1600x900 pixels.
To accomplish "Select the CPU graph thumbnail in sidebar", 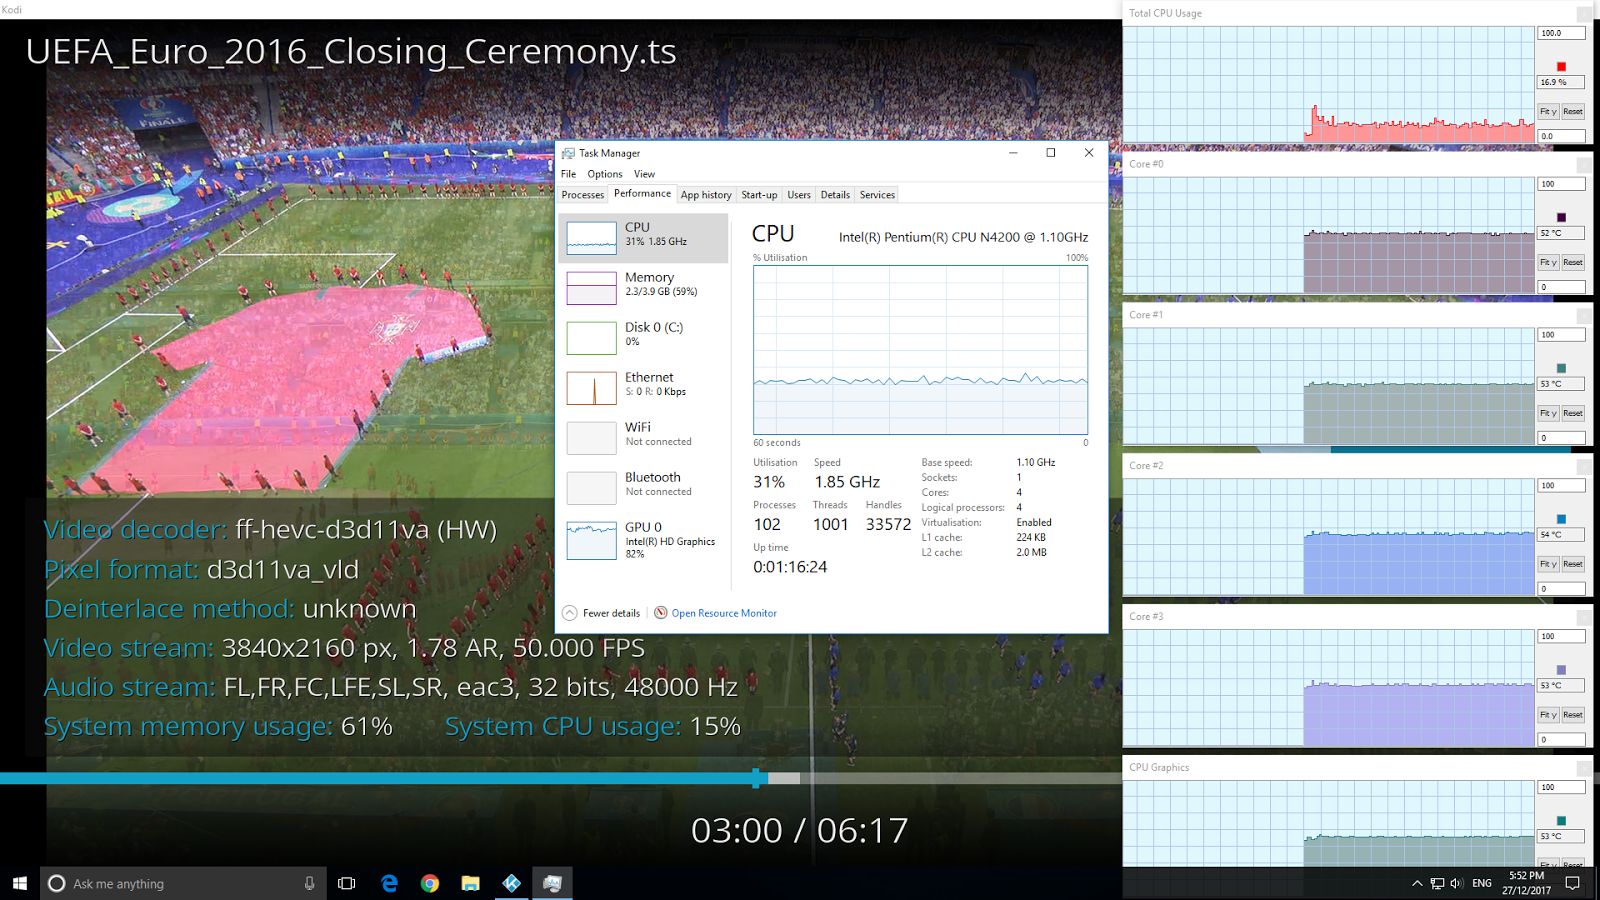I will (592, 238).
